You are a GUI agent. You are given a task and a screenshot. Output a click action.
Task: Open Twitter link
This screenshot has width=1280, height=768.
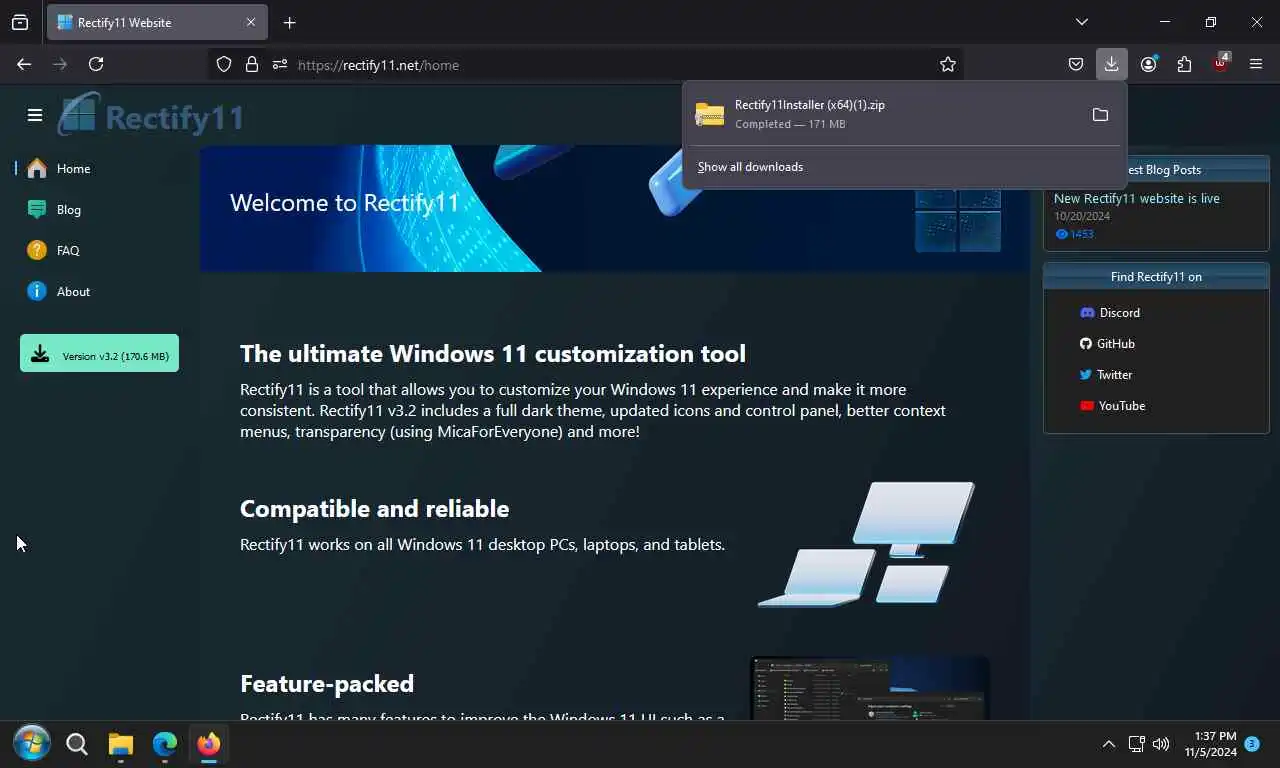click(x=1105, y=374)
